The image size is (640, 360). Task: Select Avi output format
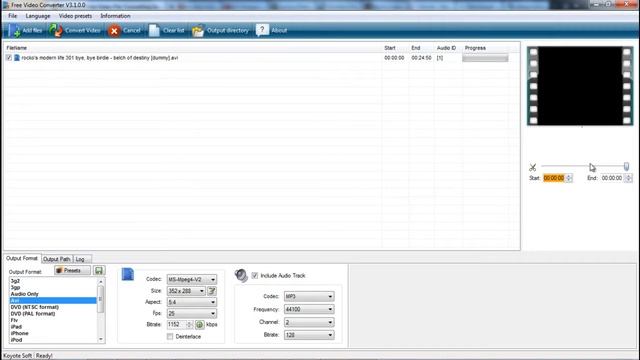pyautogui.click(x=53, y=300)
